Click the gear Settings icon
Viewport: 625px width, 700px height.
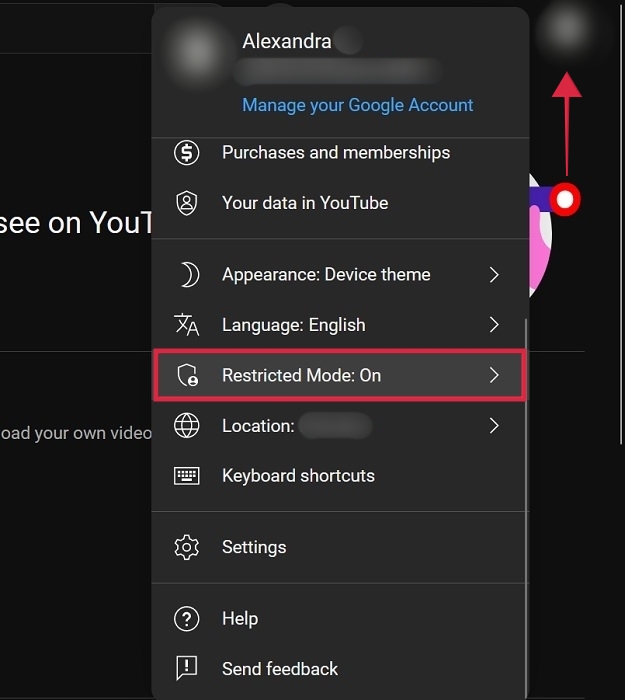pos(187,547)
